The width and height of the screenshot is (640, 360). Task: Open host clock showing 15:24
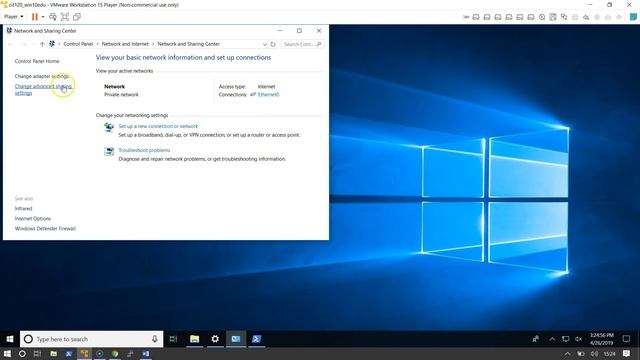(x=609, y=354)
